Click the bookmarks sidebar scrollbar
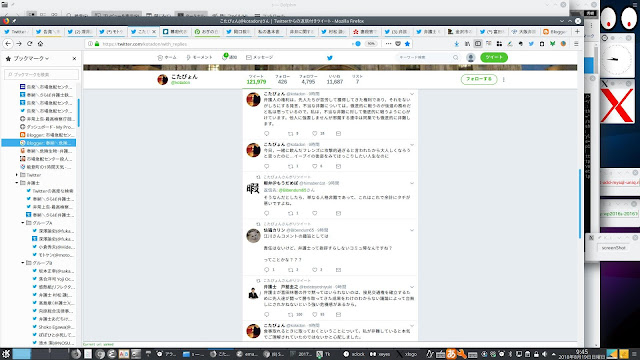The height and width of the screenshot is (360, 640). pos(78,113)
